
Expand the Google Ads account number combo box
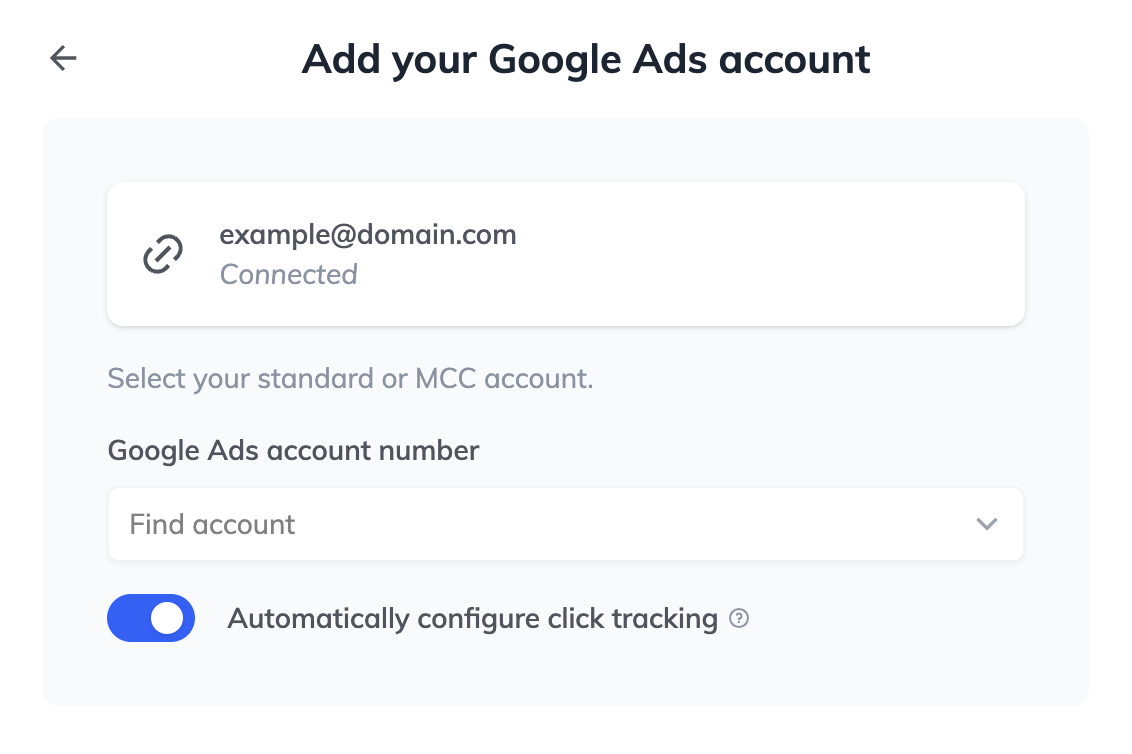click(565, 524)
